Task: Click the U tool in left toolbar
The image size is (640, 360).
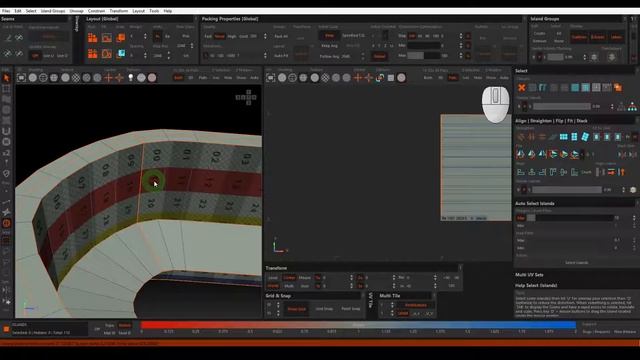Action: pos(6,131)
